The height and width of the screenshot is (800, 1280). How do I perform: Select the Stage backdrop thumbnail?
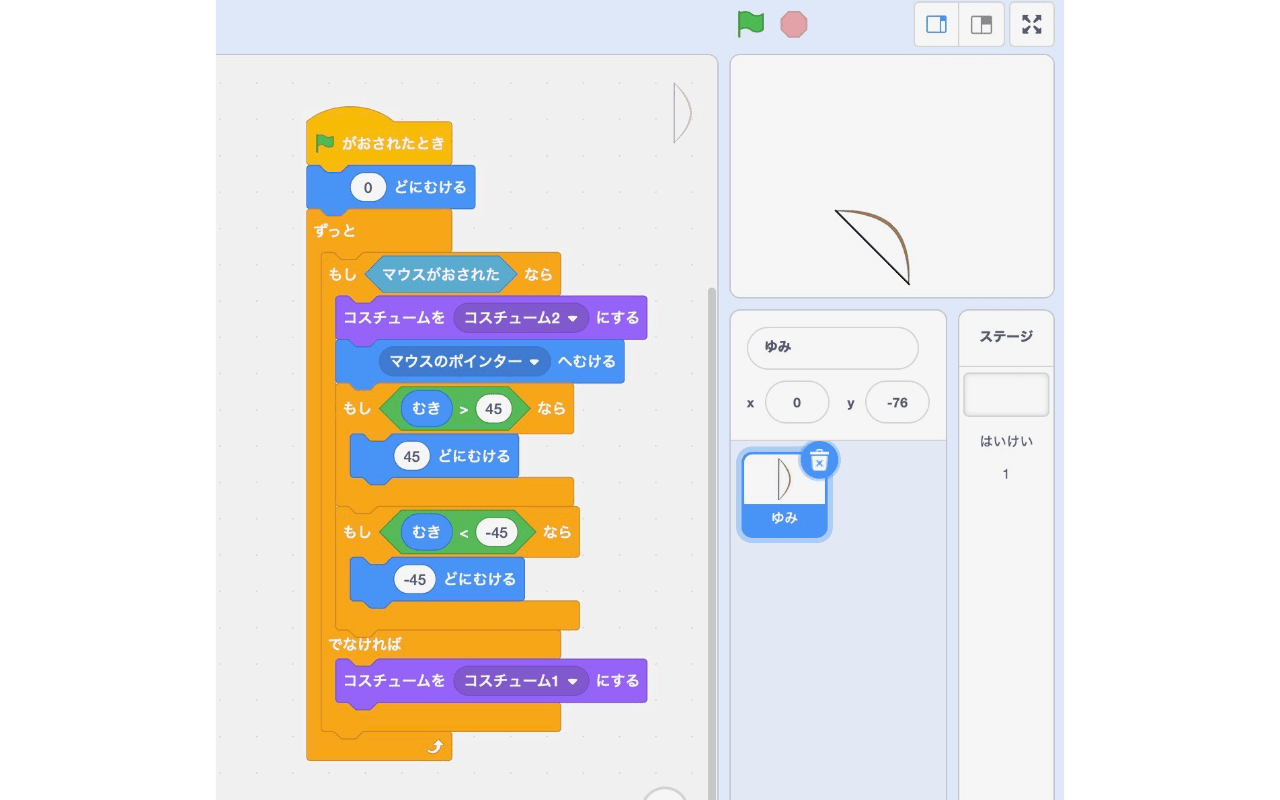[1006, 395]
